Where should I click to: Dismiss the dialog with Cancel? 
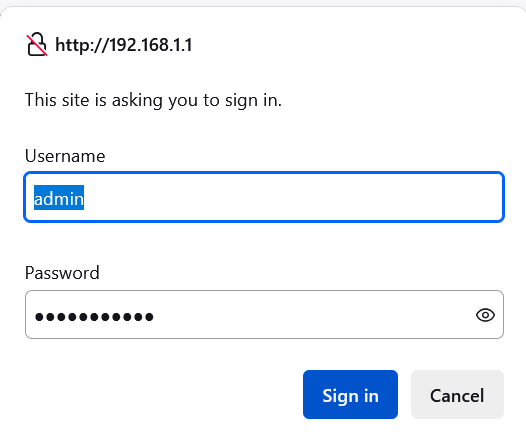[457, 394]
